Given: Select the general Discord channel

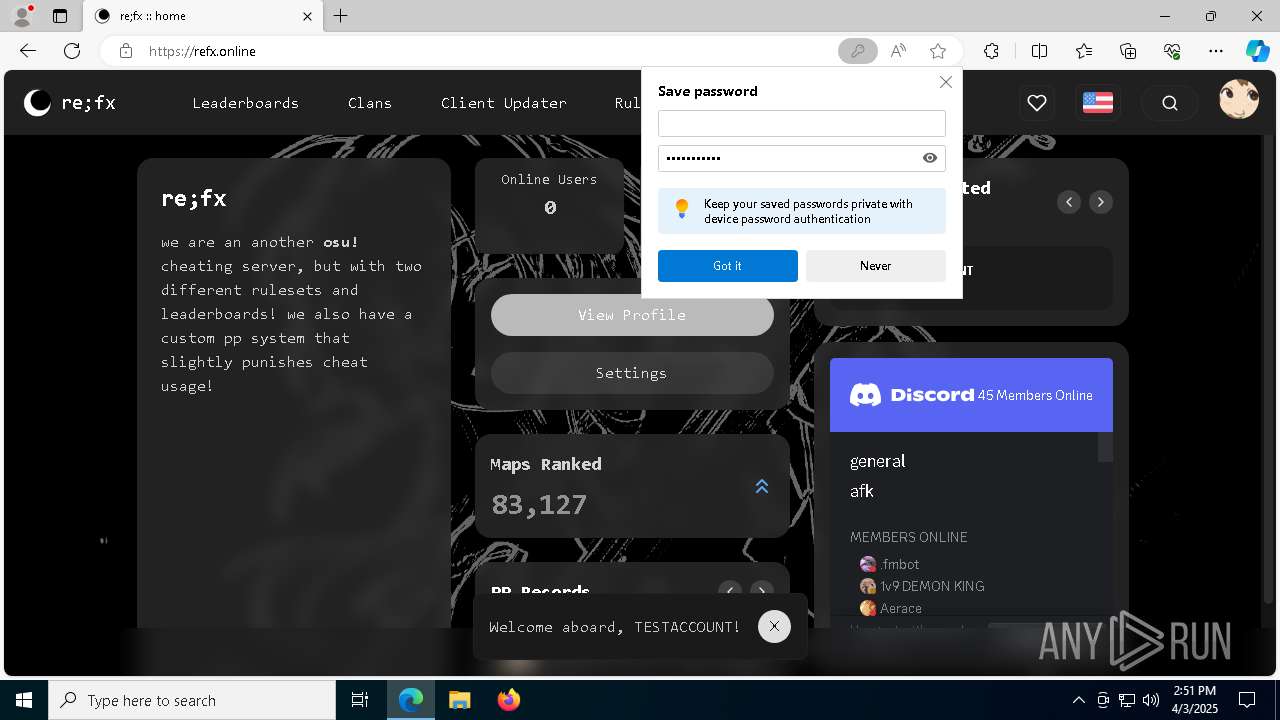Looking at the screenshot, I should [x=877, y=461].
